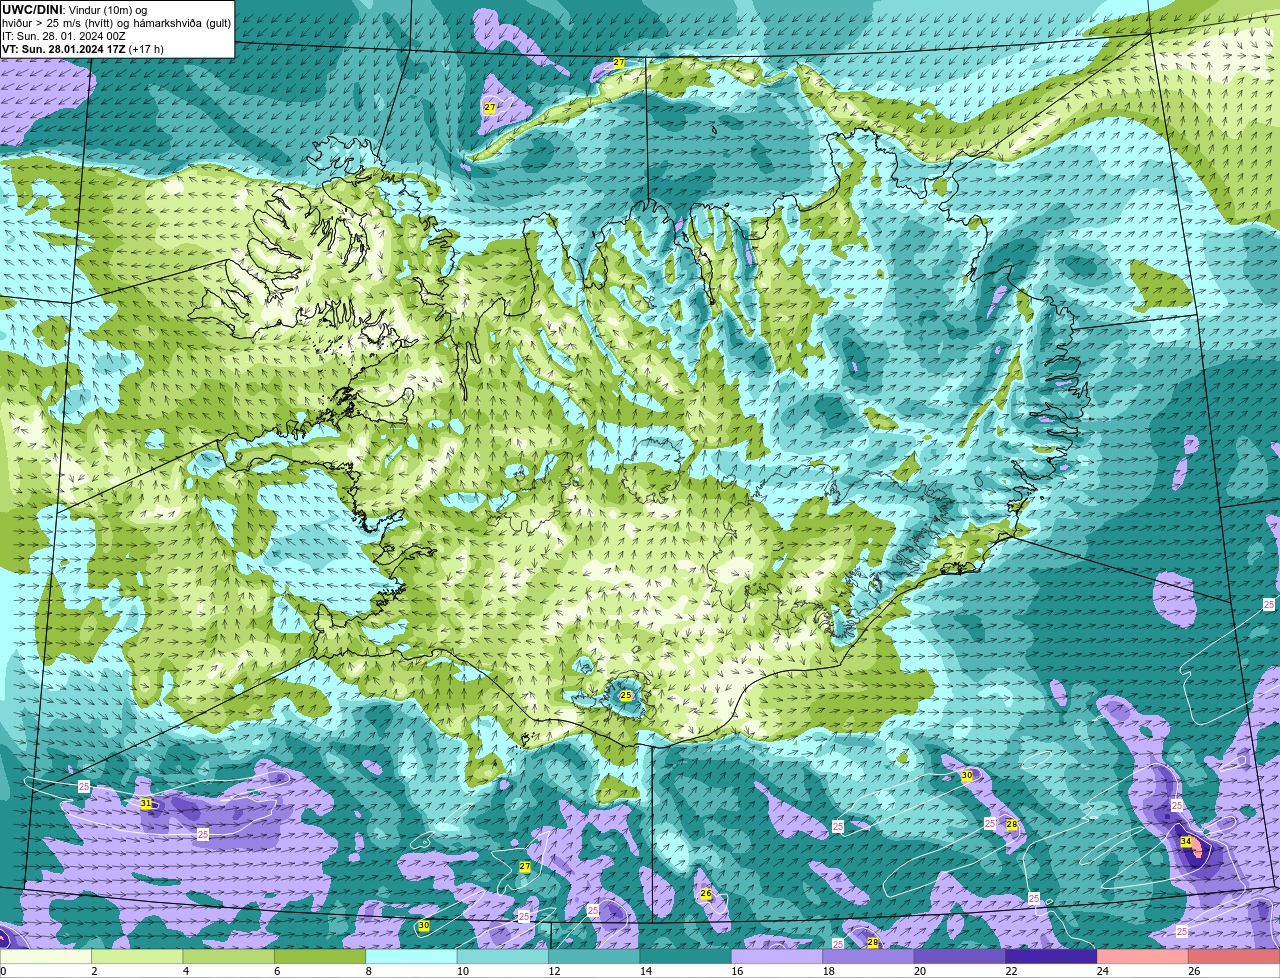Click the 'UWC/DINI: Vindur (10m) og' title line
Image resolution: width=1280 pixels, height=978 pixels.
[x=75, y=10]
